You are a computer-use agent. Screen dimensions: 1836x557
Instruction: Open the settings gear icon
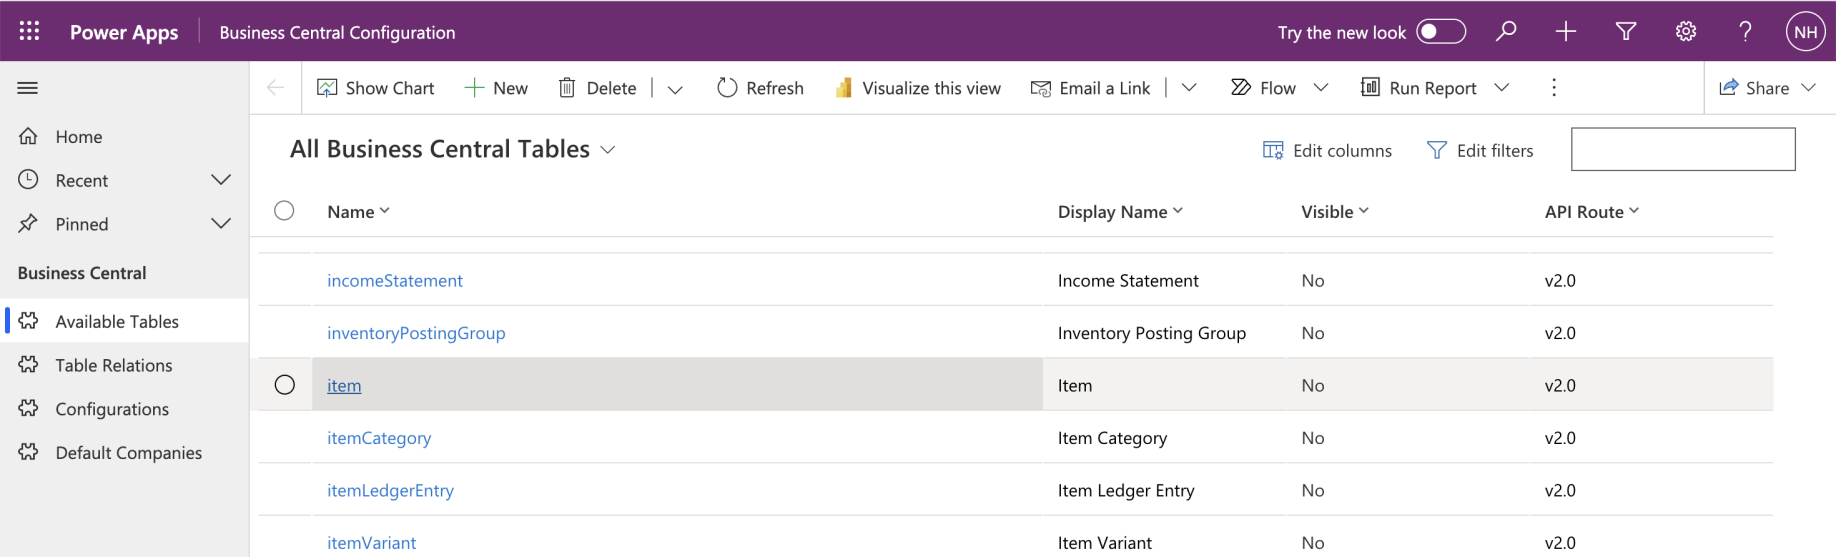pyautogui.click(x=1686, y=31)
